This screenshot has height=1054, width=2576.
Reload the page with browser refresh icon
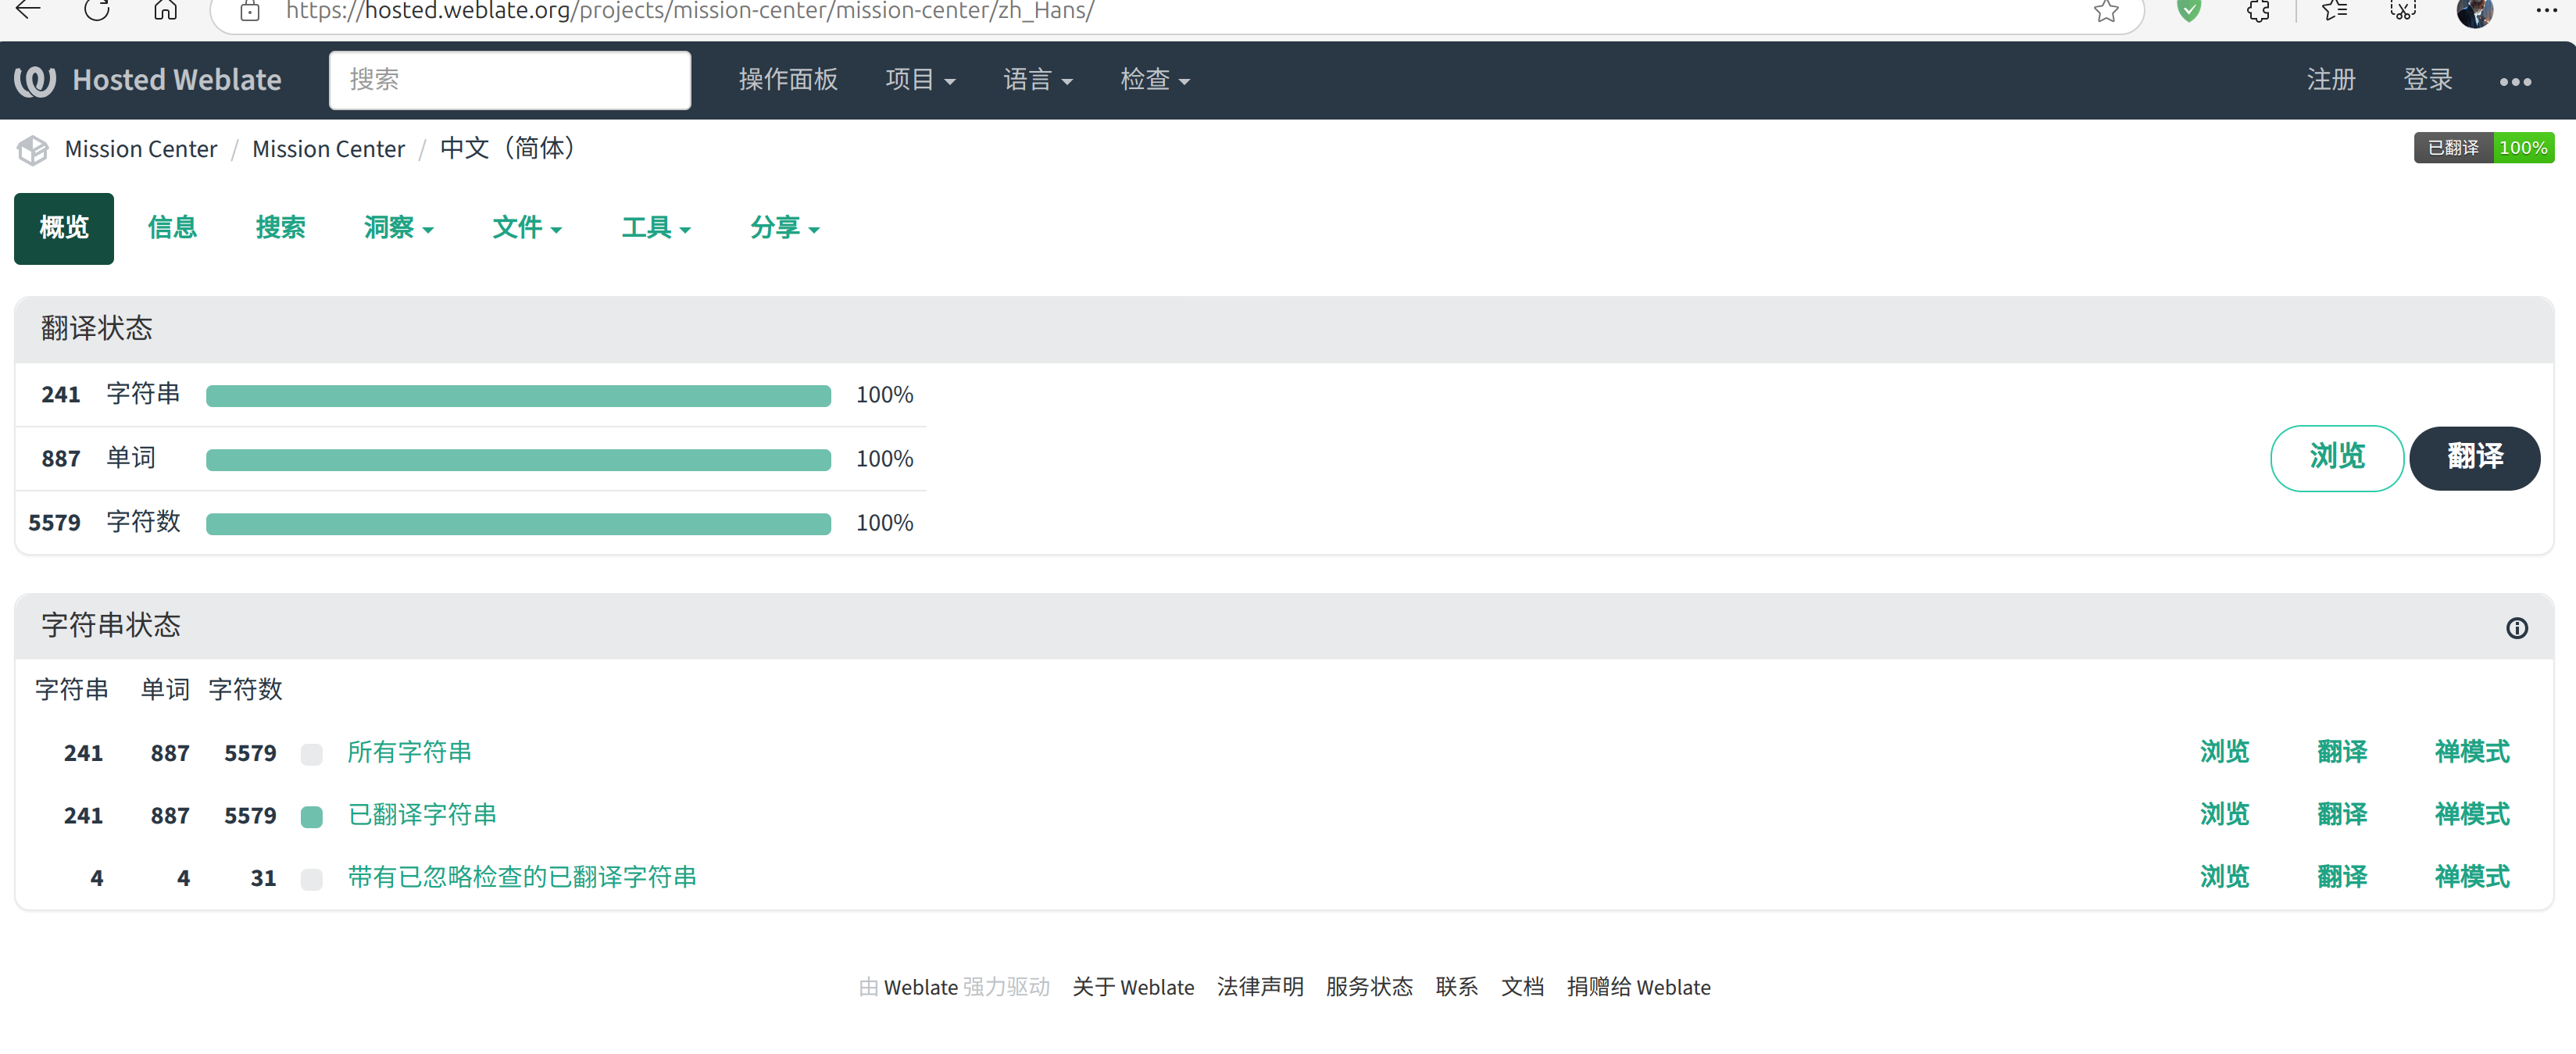[x=97, y=10]
